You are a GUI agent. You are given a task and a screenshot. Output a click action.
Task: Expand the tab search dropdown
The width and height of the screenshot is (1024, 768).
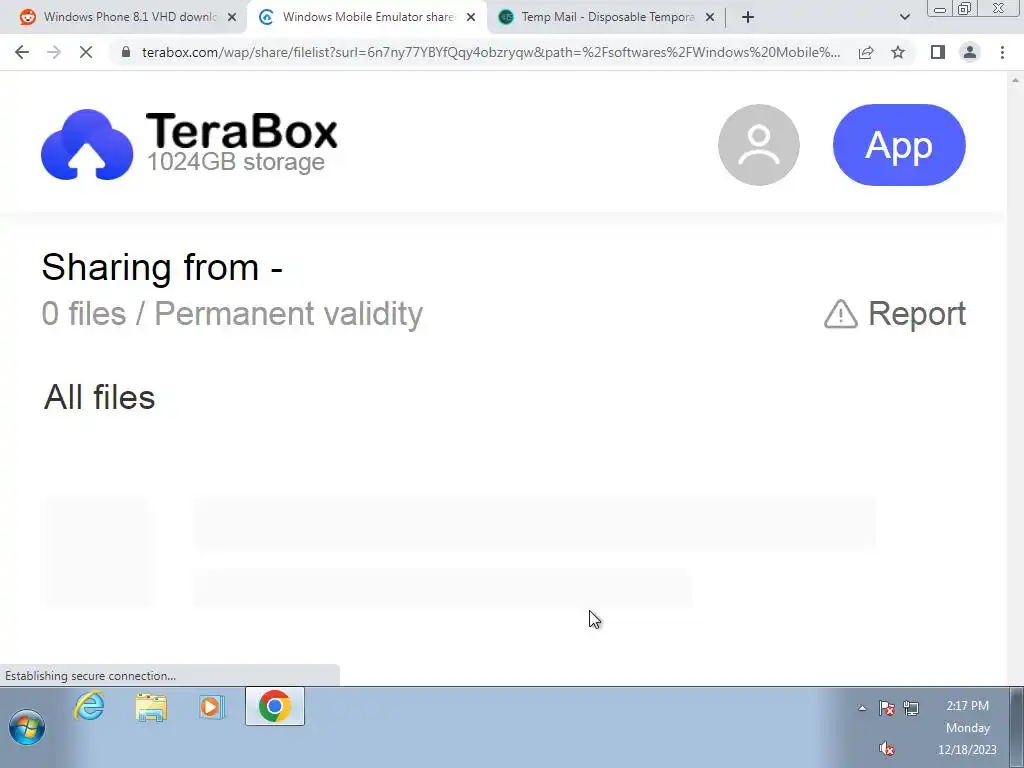904,17
